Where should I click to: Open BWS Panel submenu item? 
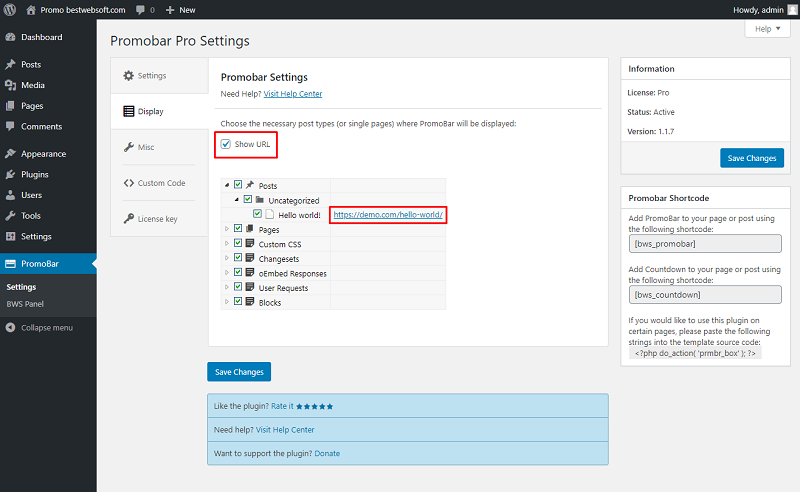click(25, 304)
